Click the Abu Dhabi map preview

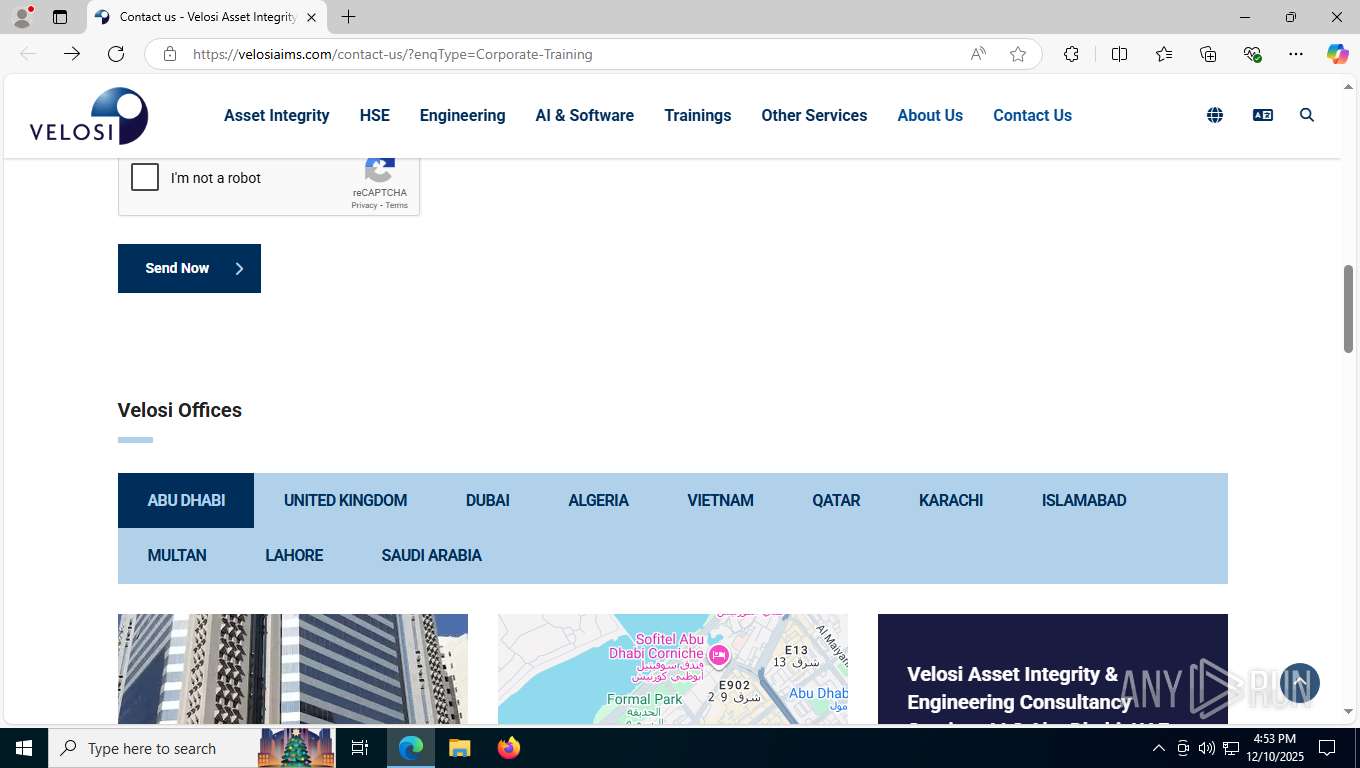pos(673,669)
